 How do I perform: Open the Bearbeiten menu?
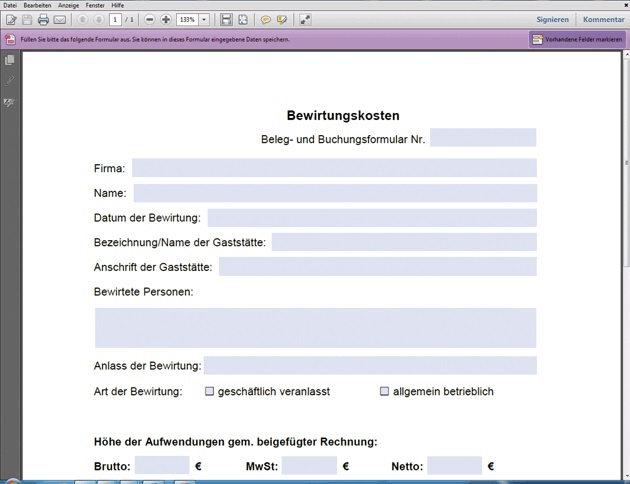pyautogui.click(x=37, y=5)
